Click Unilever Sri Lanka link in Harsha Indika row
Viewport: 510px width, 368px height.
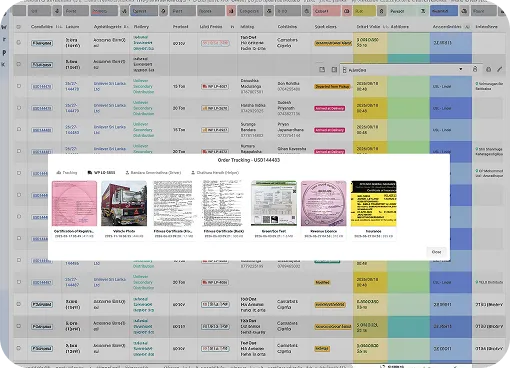pos(110,108)
